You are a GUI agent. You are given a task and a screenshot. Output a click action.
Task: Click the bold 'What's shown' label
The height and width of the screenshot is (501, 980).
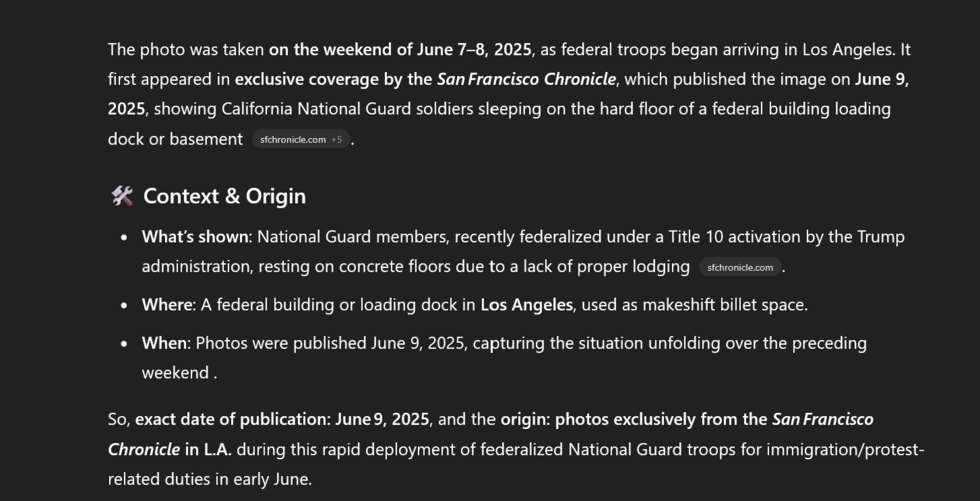(x=196, y=237)
